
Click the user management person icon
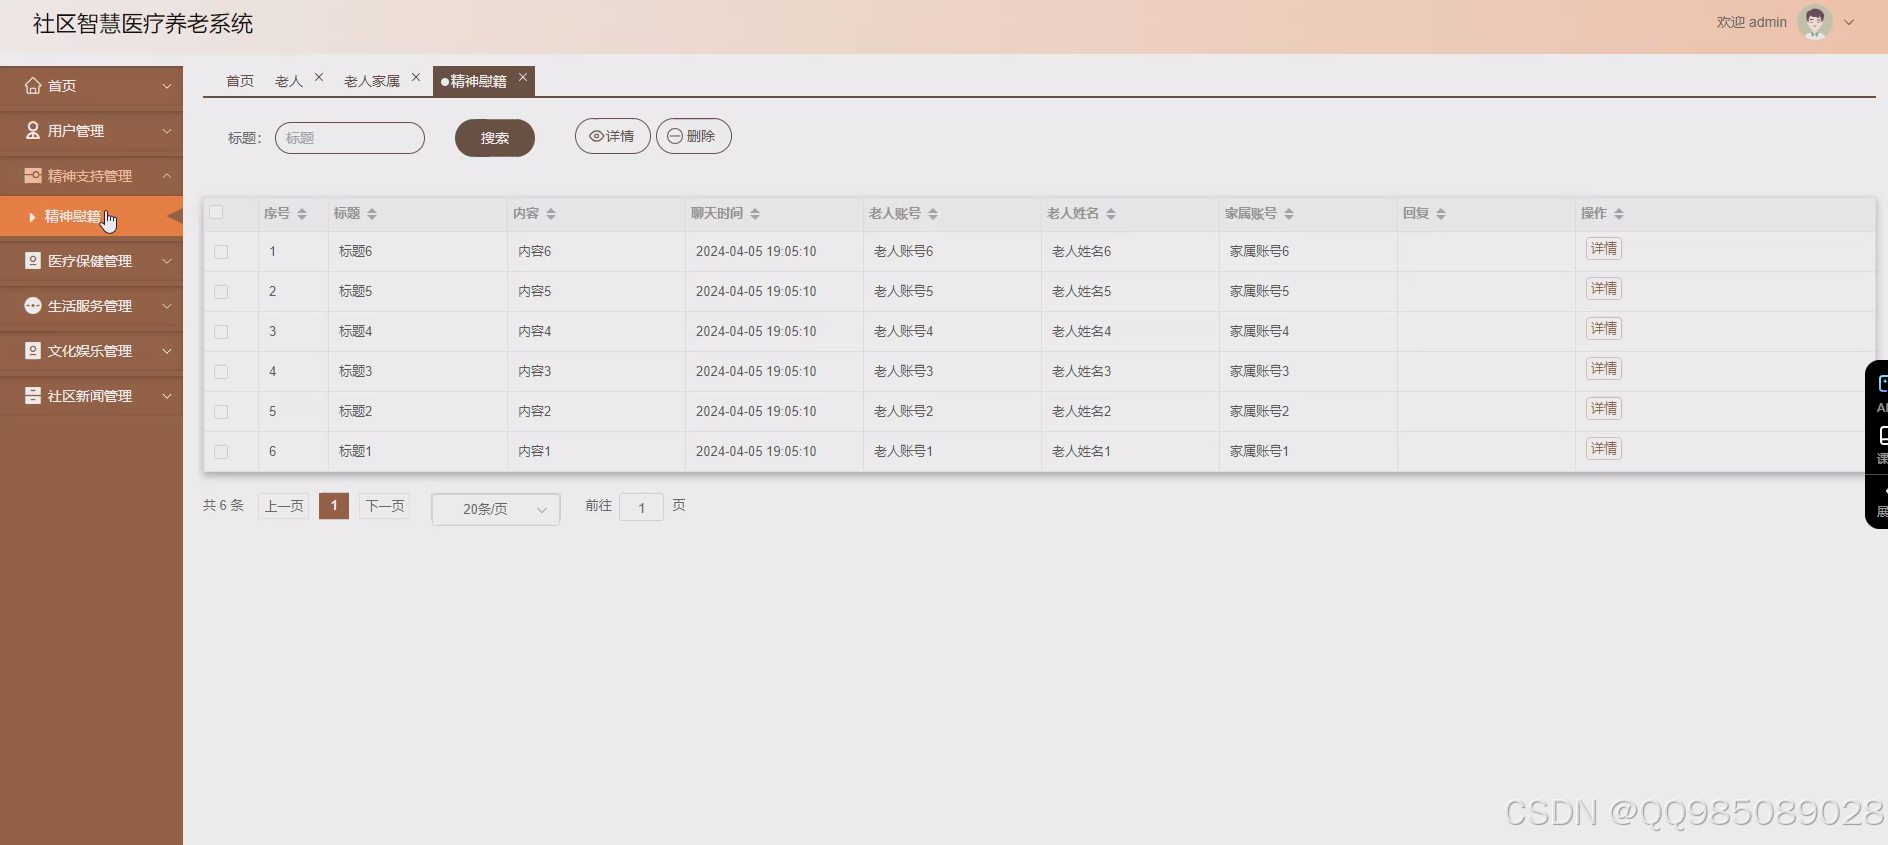tap(33, 131)
